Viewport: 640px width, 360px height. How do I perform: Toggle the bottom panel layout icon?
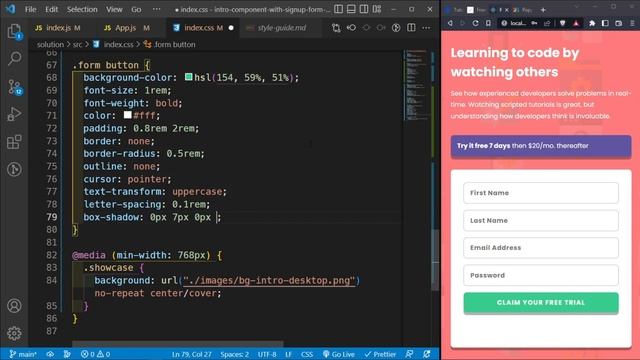click(x=351, y=9)
